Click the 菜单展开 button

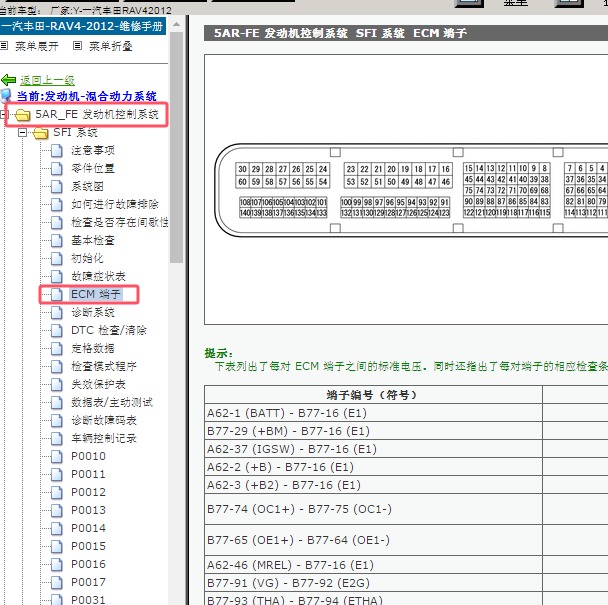(37, 46)
